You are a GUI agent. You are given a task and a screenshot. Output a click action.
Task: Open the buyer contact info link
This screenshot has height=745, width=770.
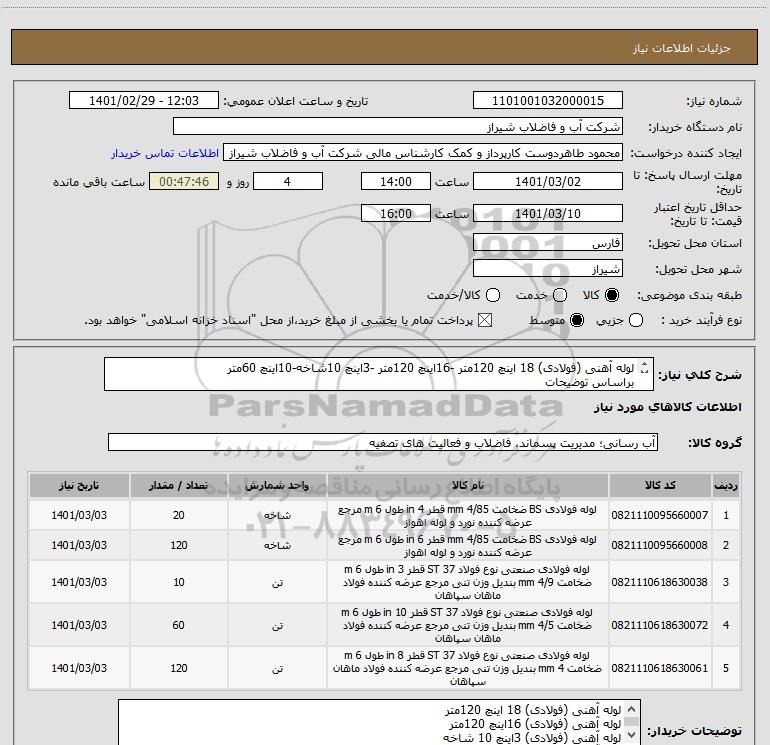pyautogui.click(x=165, y=153)
